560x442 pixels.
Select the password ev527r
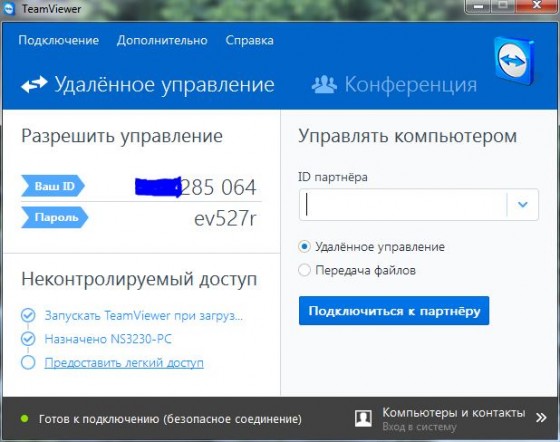click(x=225, y=219)
